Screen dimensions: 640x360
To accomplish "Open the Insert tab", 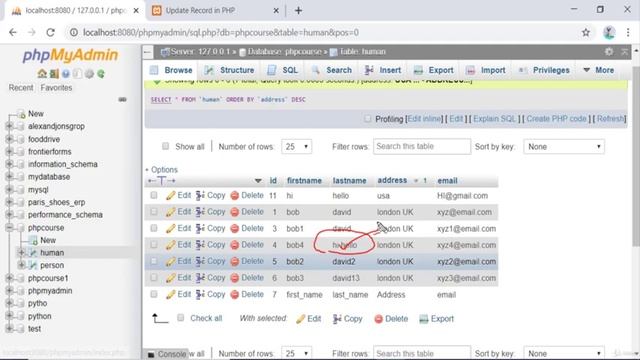I will point(383,70).
